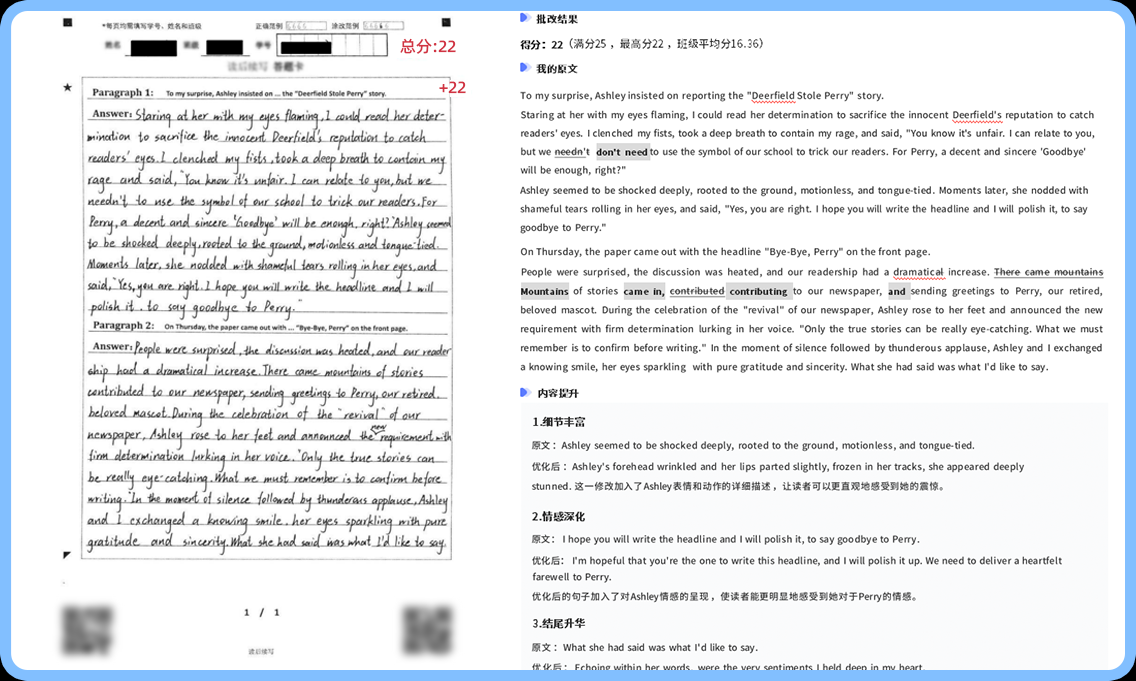The image size is (1136, 681).
Task: Select the 3.结尾升华 suggestion heading
Action: (x=558, y=623)
